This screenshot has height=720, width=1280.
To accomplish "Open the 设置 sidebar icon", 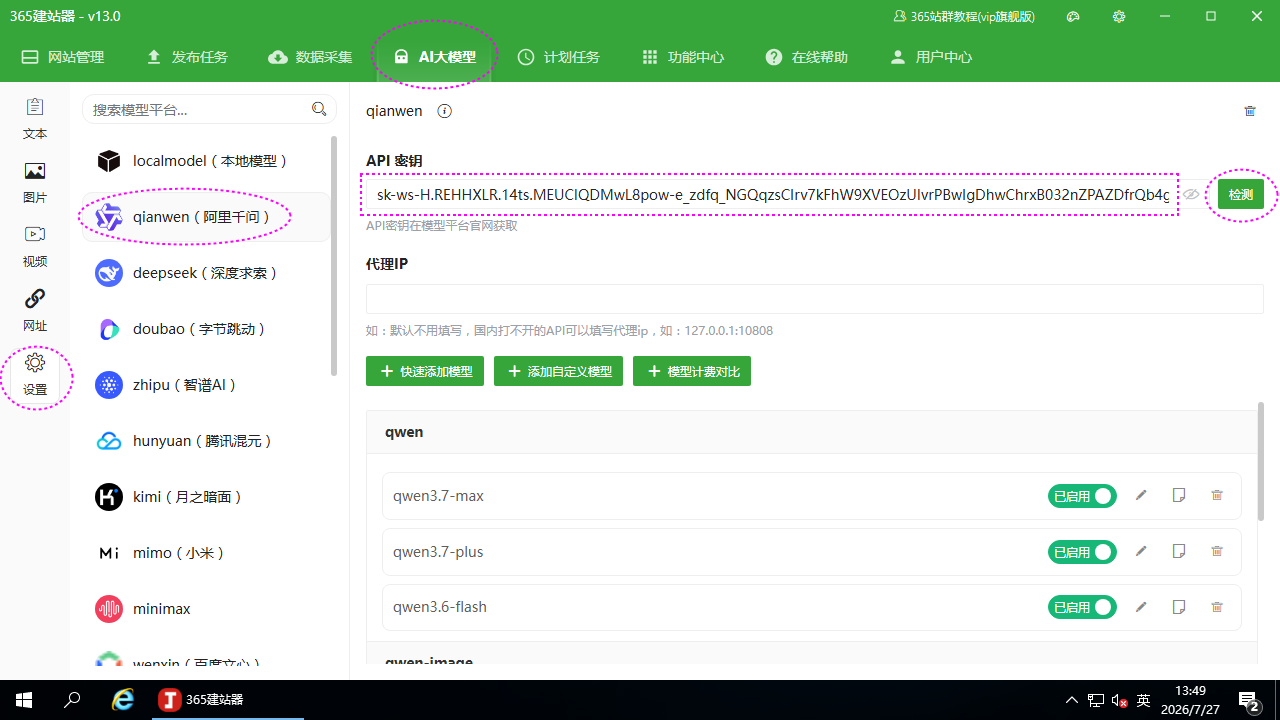I will click(35, 375).
